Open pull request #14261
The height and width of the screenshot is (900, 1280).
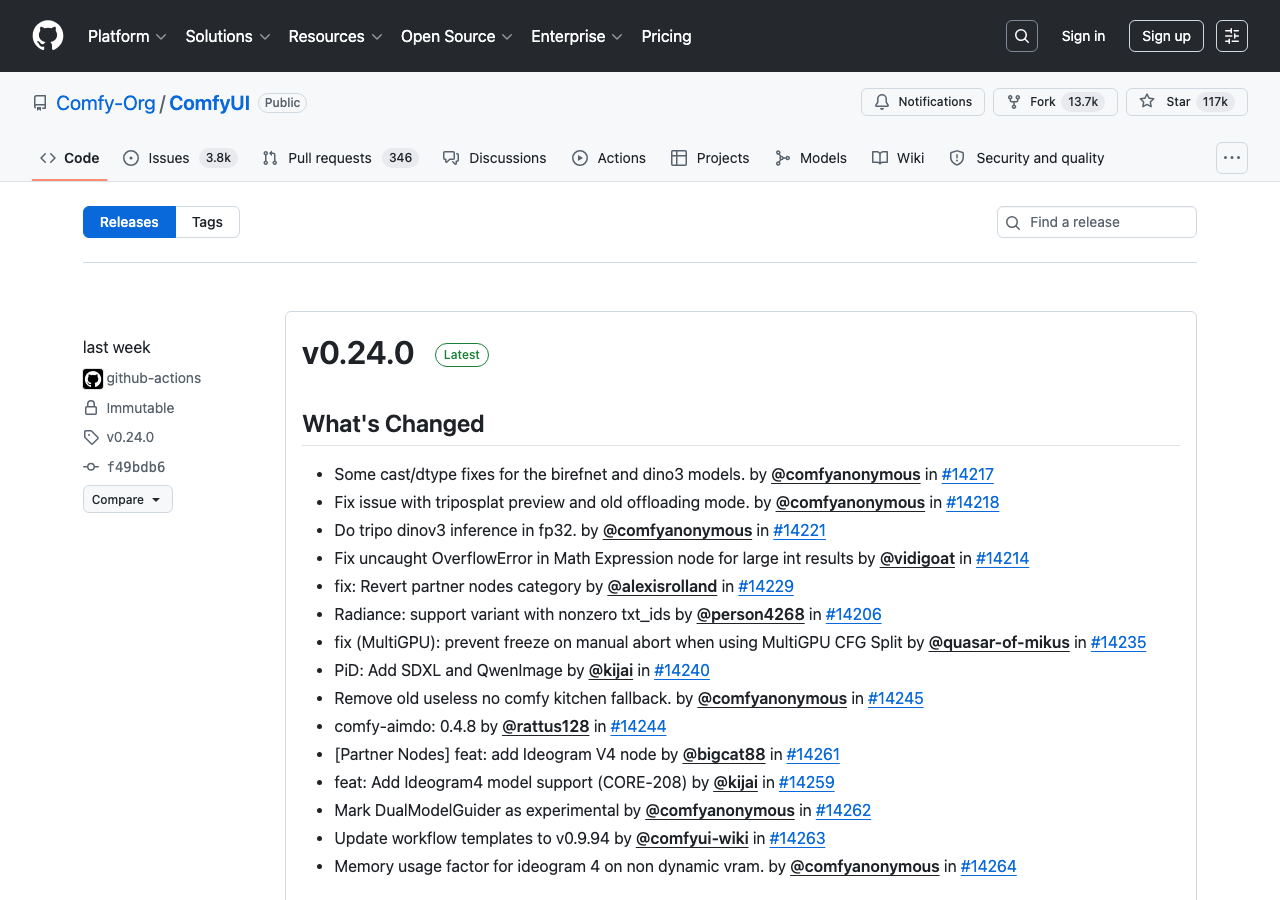[813, 754]
